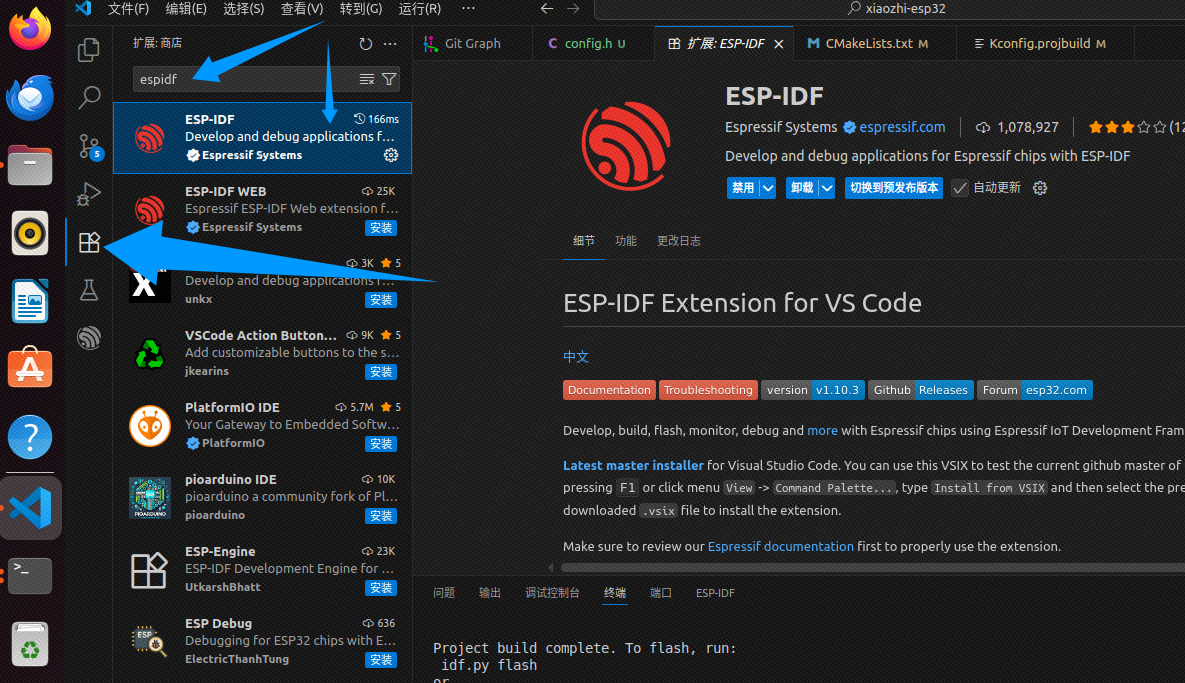Click the horizontal scrollbar under extension details
Screen dimensions: 1185x683
(873, 567)
